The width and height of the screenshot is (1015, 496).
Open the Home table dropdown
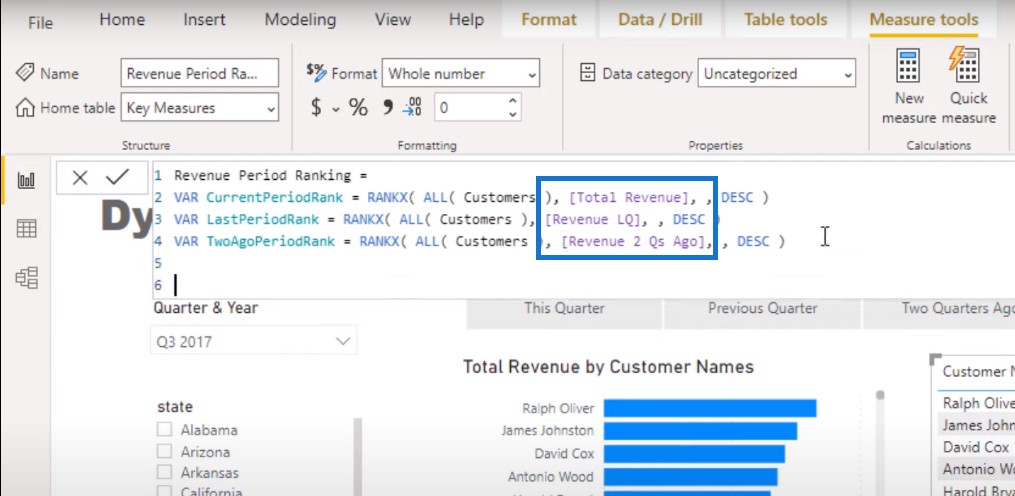click(199, 107)
